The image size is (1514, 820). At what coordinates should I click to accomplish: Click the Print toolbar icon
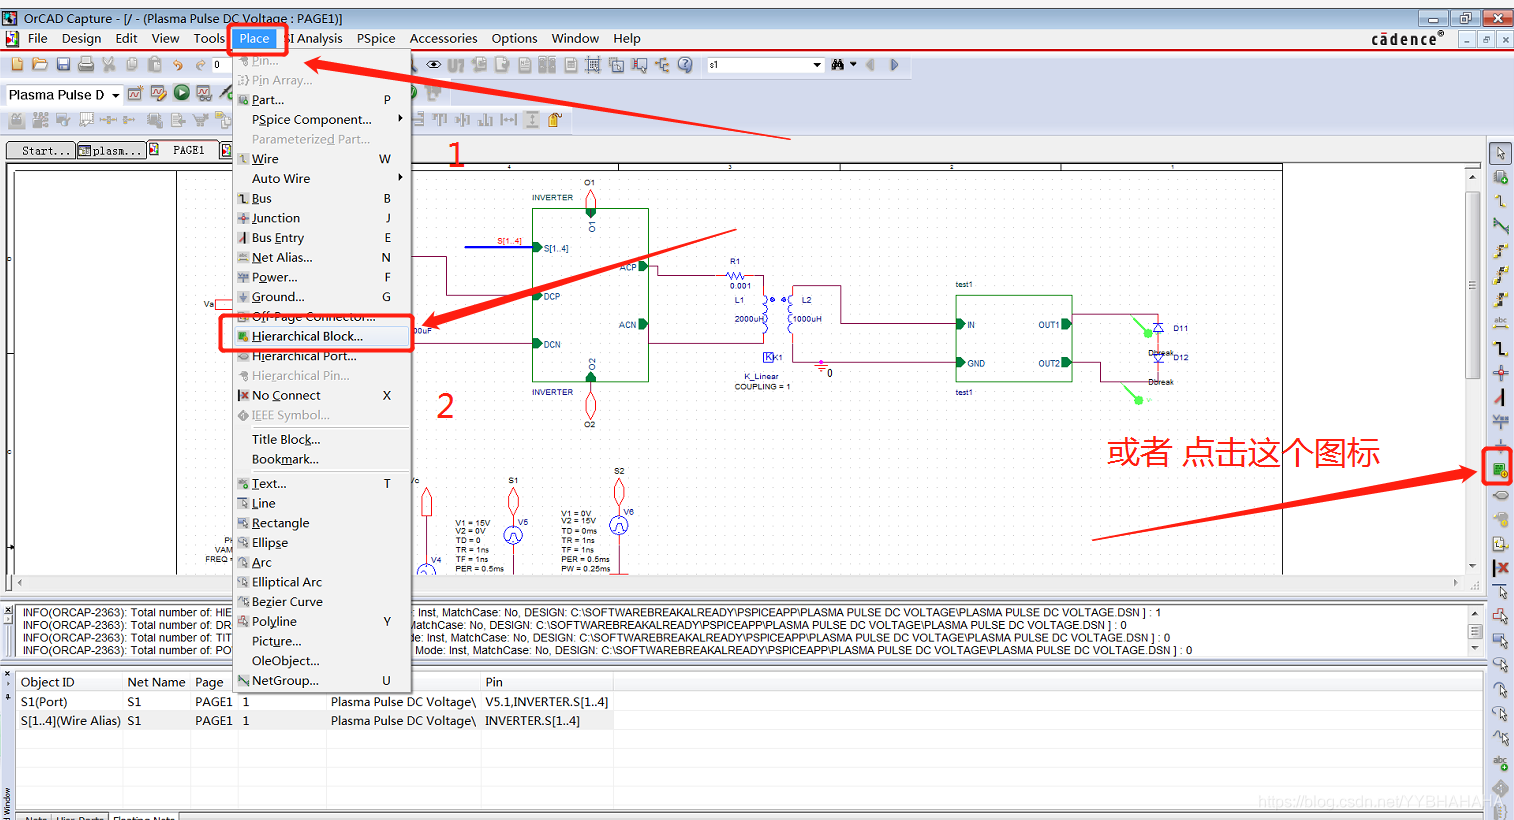pos(86,64)
